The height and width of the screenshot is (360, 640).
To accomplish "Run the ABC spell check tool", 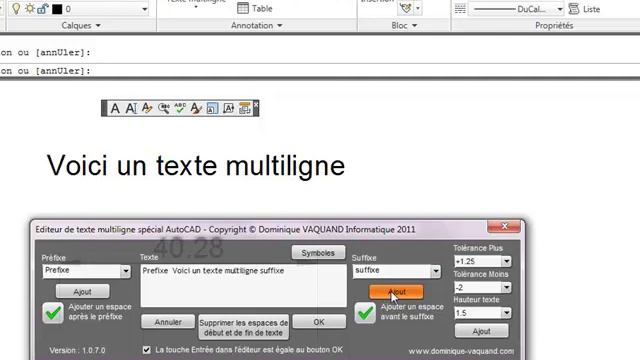I will tap(180, 109).
